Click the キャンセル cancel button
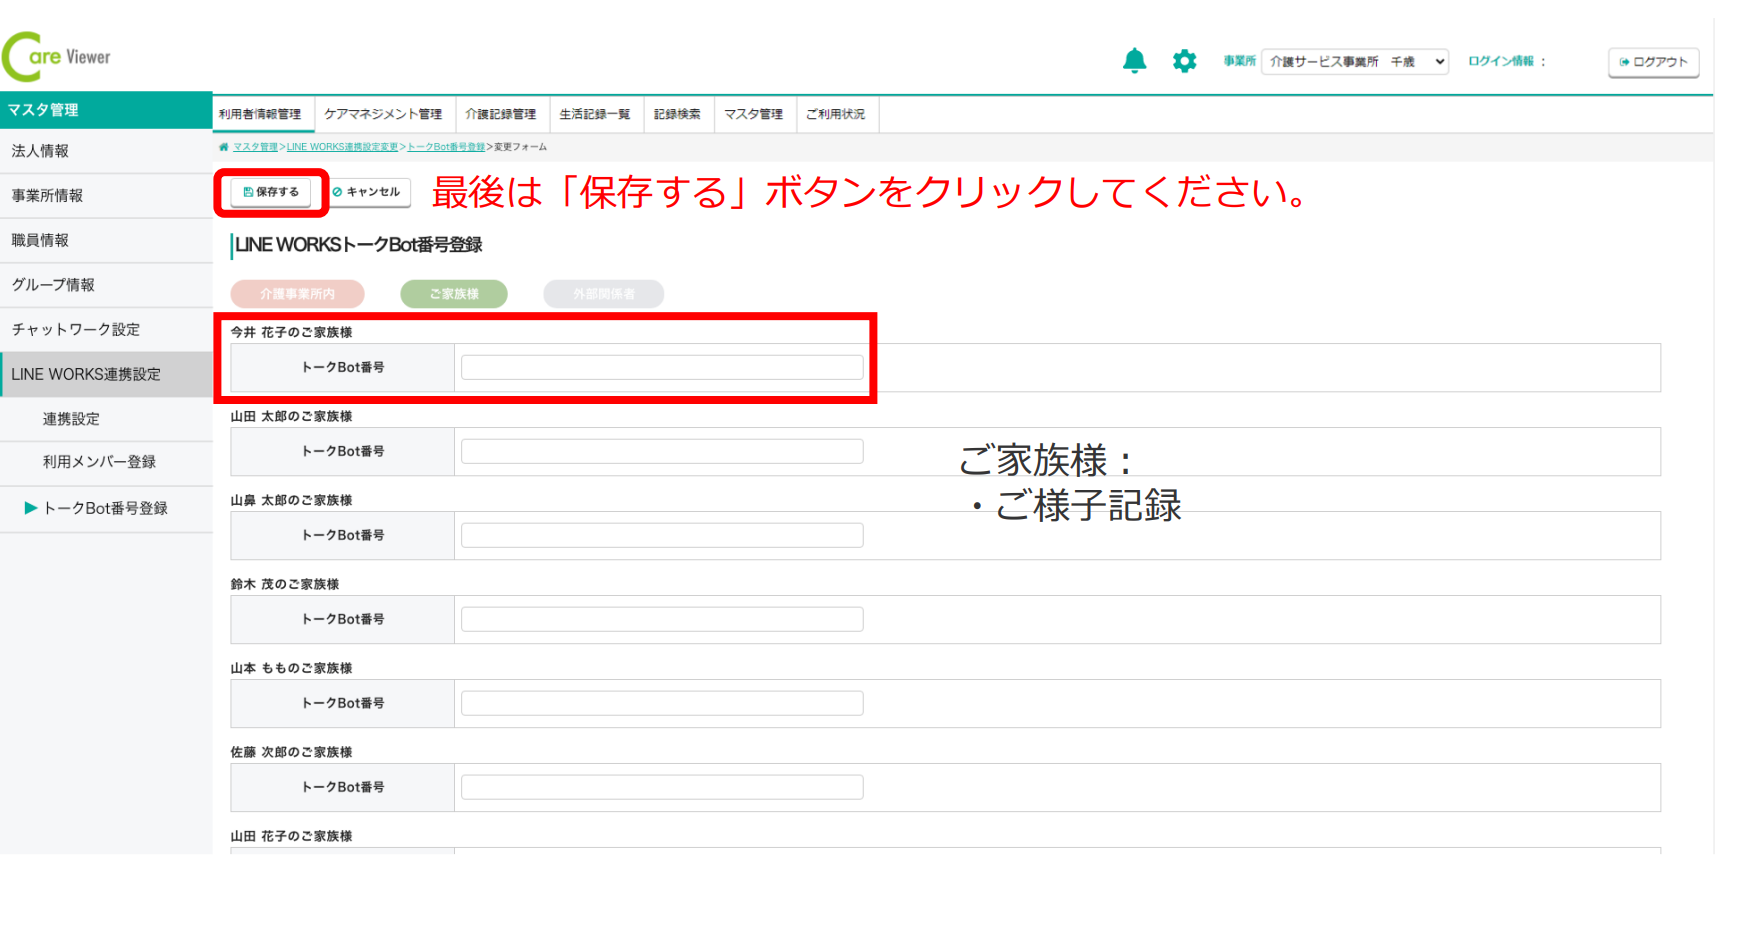Screen dimensions: 1742x928 [x=367, y=192]
